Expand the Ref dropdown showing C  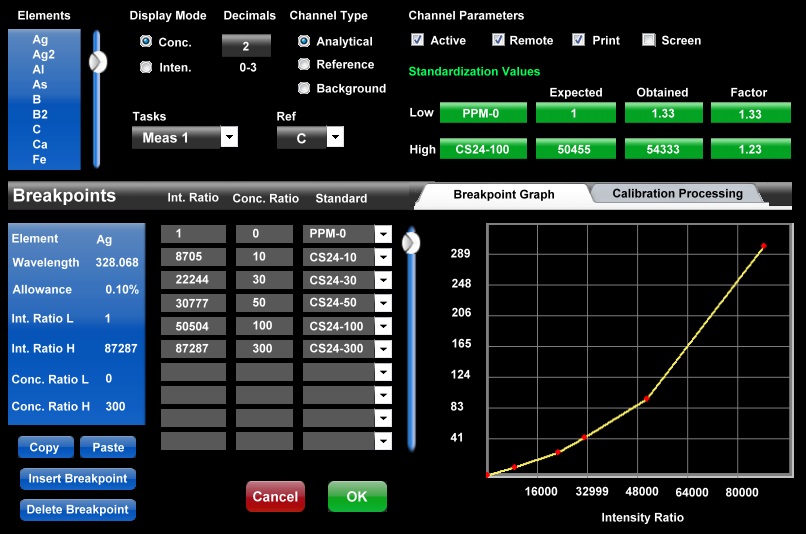click(335, 138)
